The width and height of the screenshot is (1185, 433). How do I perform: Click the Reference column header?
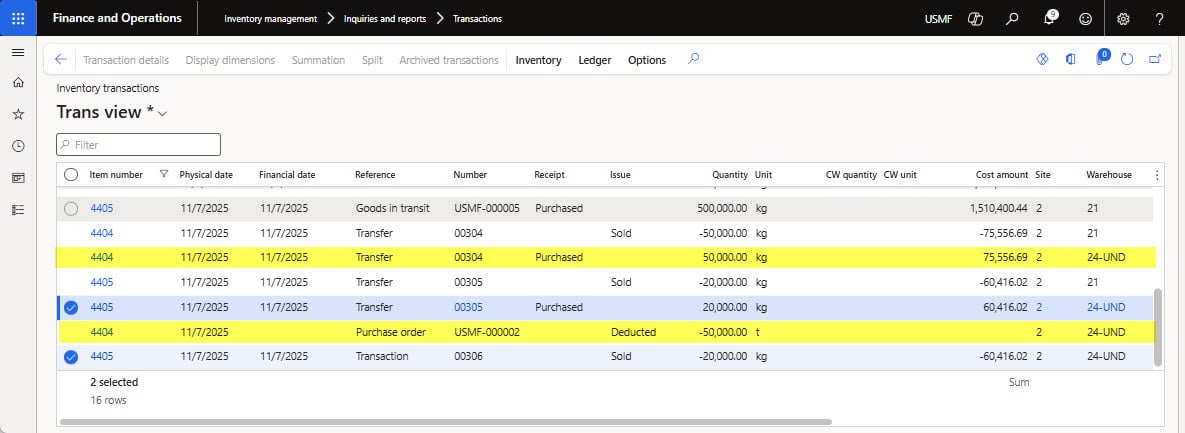[x=375, y=175]
